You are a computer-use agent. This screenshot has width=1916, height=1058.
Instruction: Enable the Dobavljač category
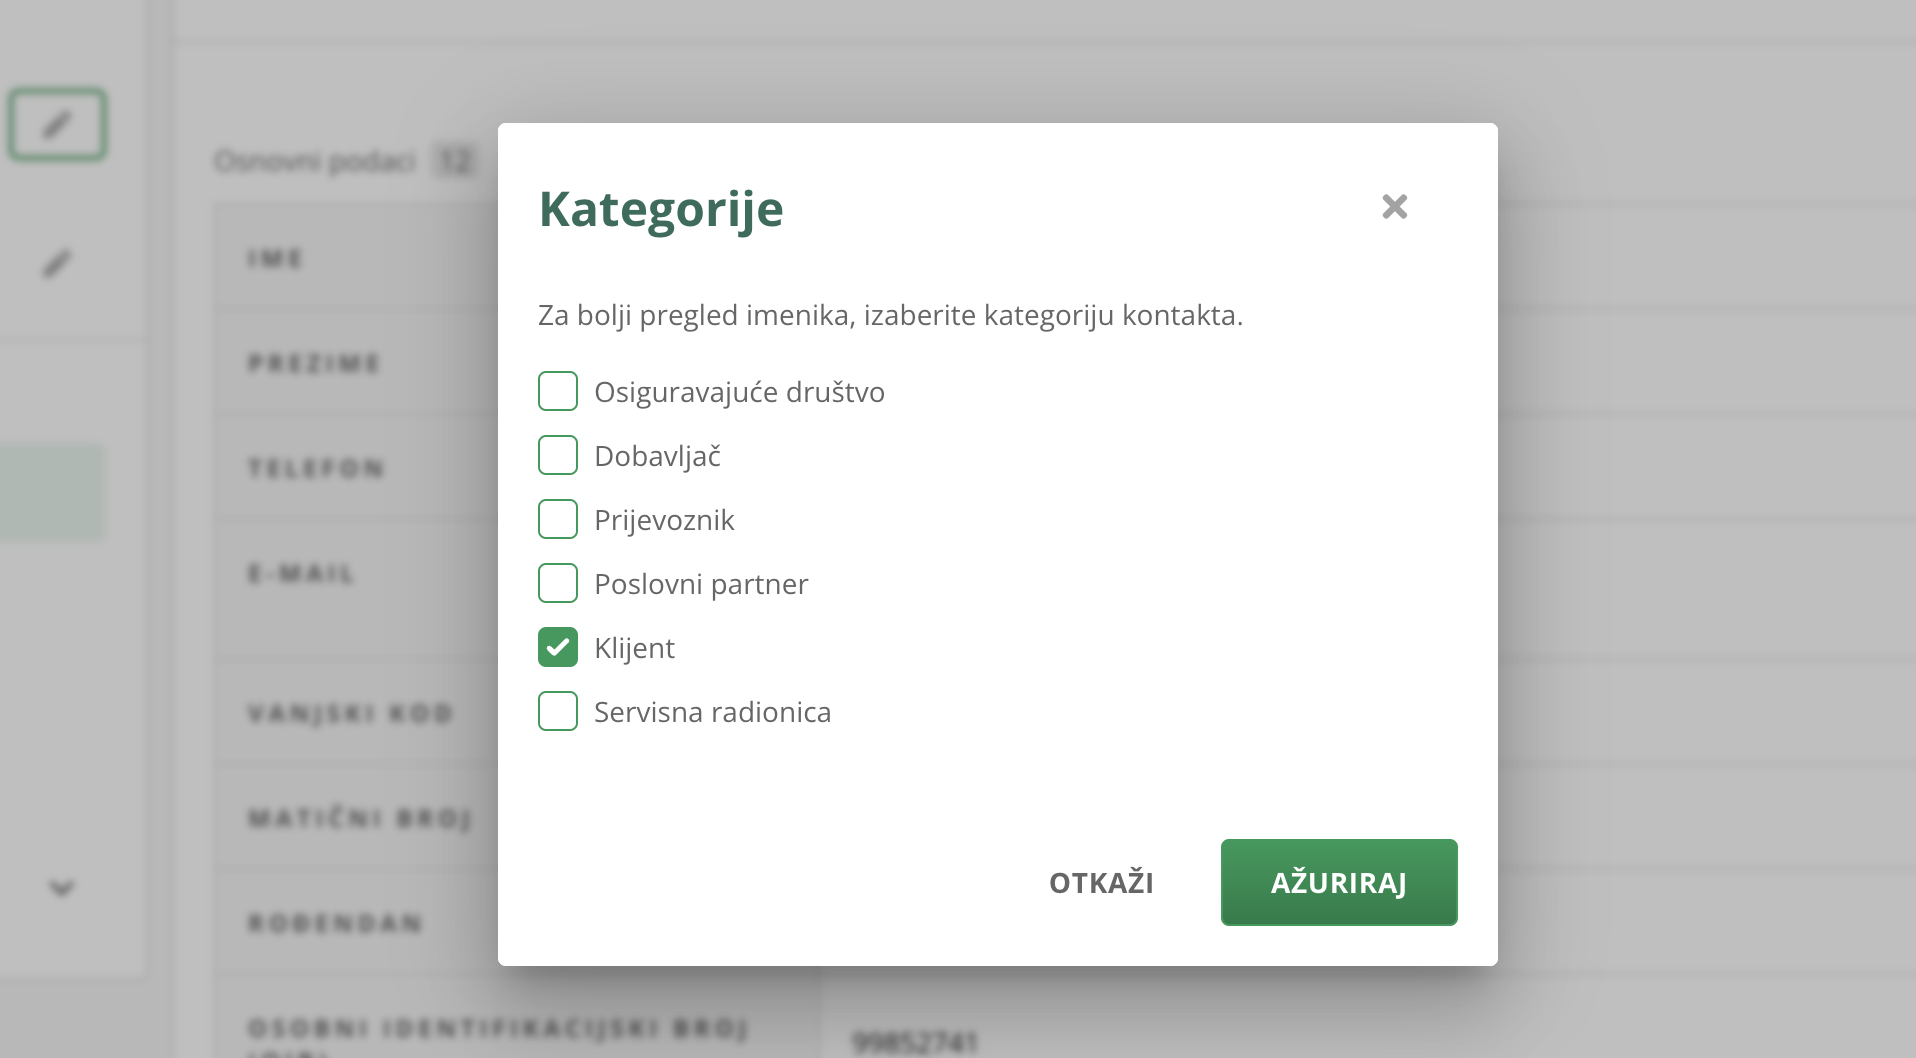pyautogui.click(x=558, y=455)
